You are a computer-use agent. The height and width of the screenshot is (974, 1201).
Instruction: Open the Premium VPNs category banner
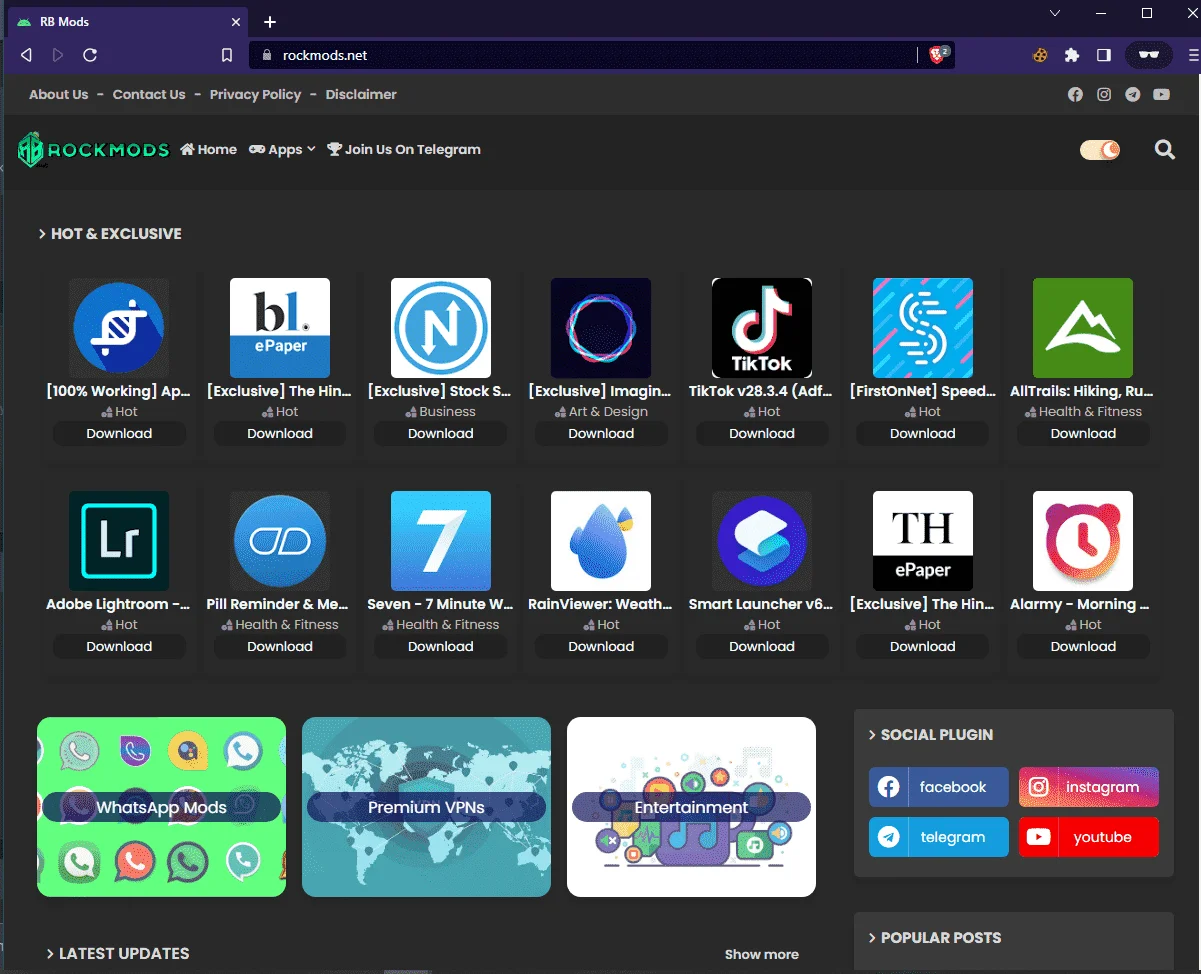pyautogui.click(x=426, y=807)
